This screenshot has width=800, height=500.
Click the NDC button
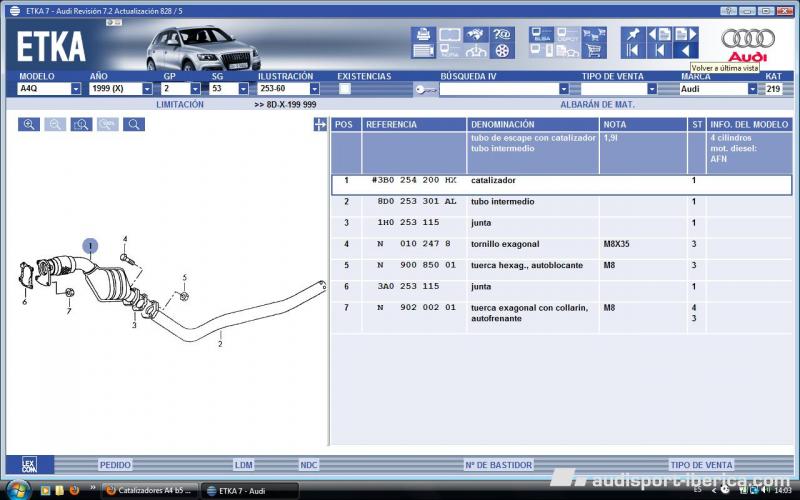click(309, 465)
